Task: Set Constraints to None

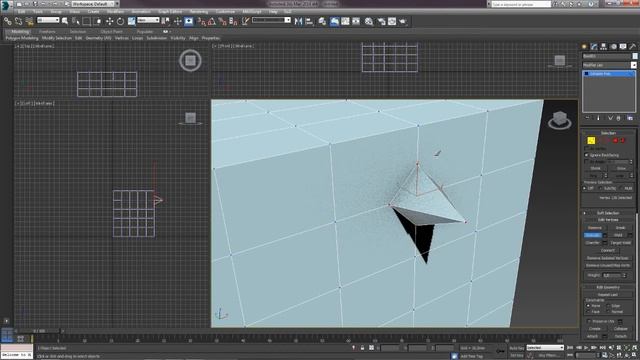Action: pos(588,305)
